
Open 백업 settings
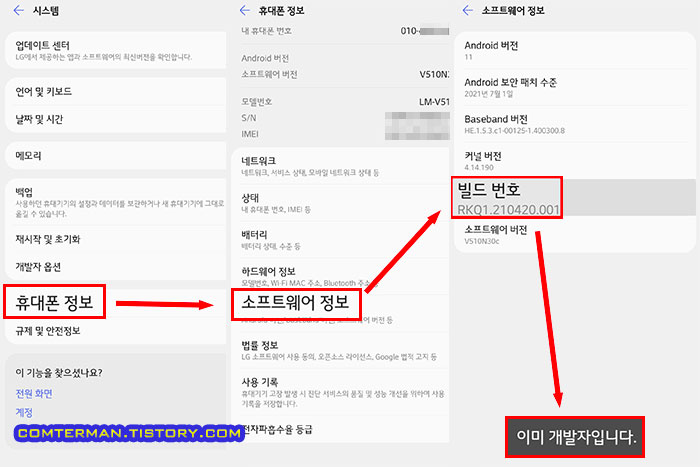(x=116, y=202)
